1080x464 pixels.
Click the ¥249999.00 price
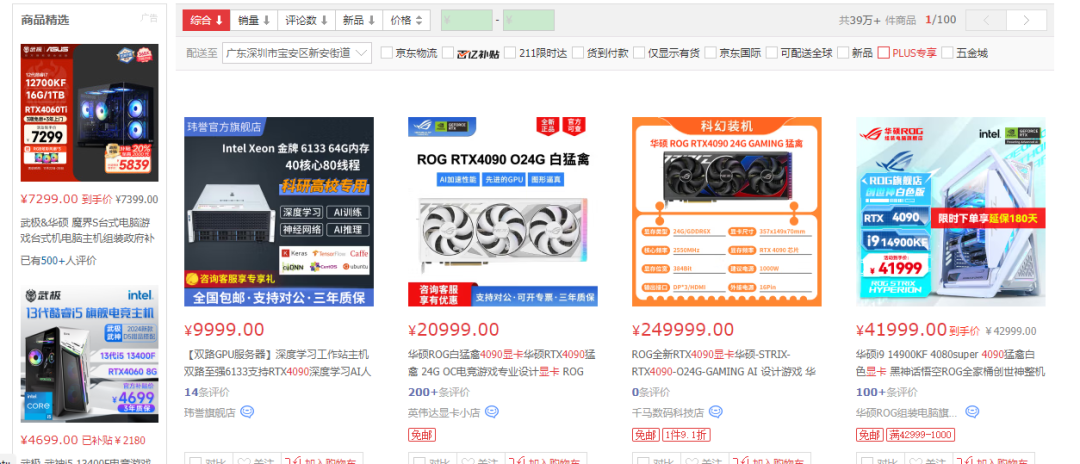[683, 330]
